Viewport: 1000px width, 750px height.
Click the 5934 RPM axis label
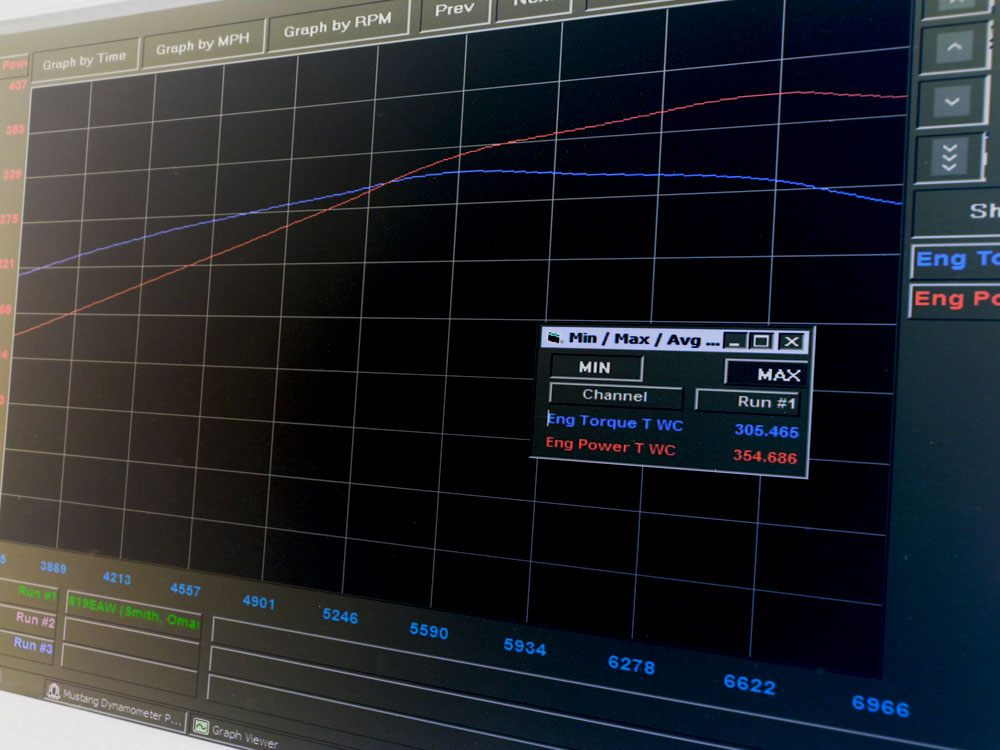[525, 647]
